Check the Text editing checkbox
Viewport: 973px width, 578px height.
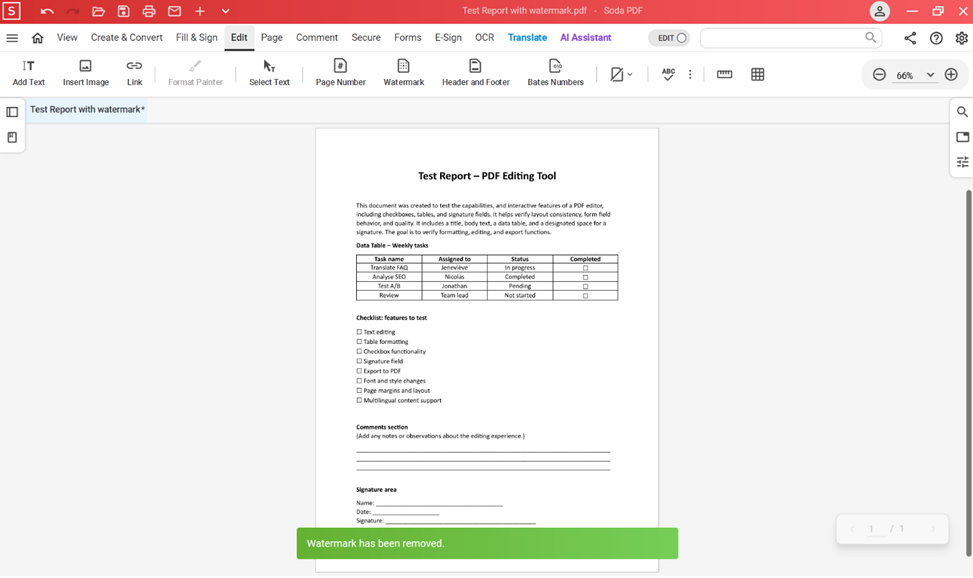click(358, 331)
